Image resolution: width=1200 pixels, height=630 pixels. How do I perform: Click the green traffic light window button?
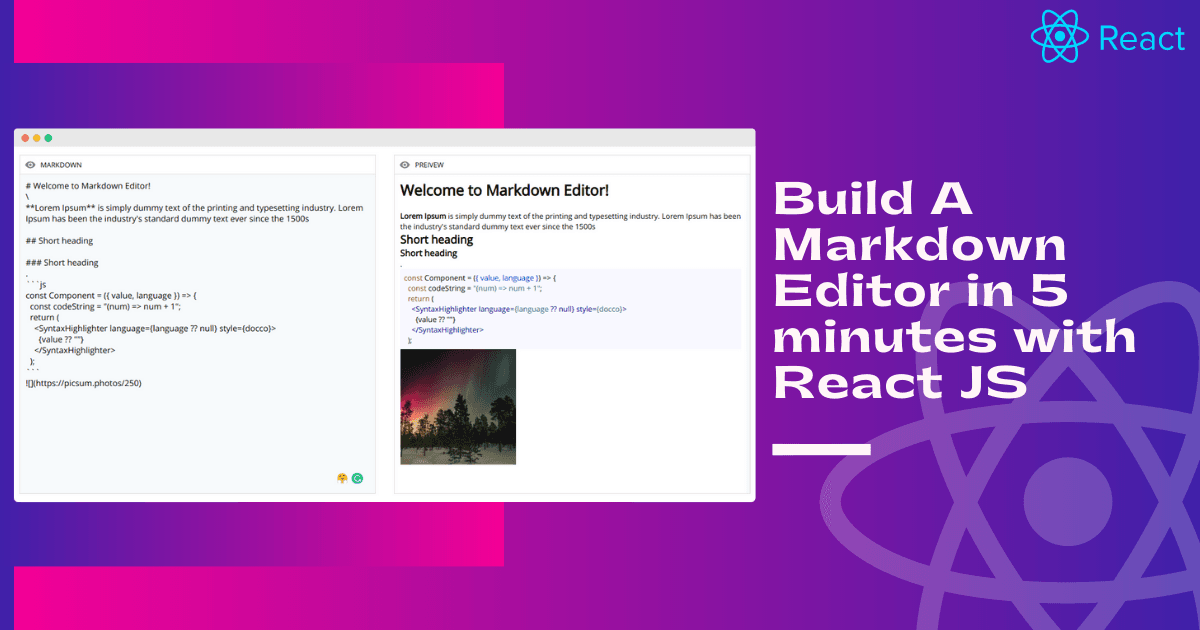[x=49, y=138]
